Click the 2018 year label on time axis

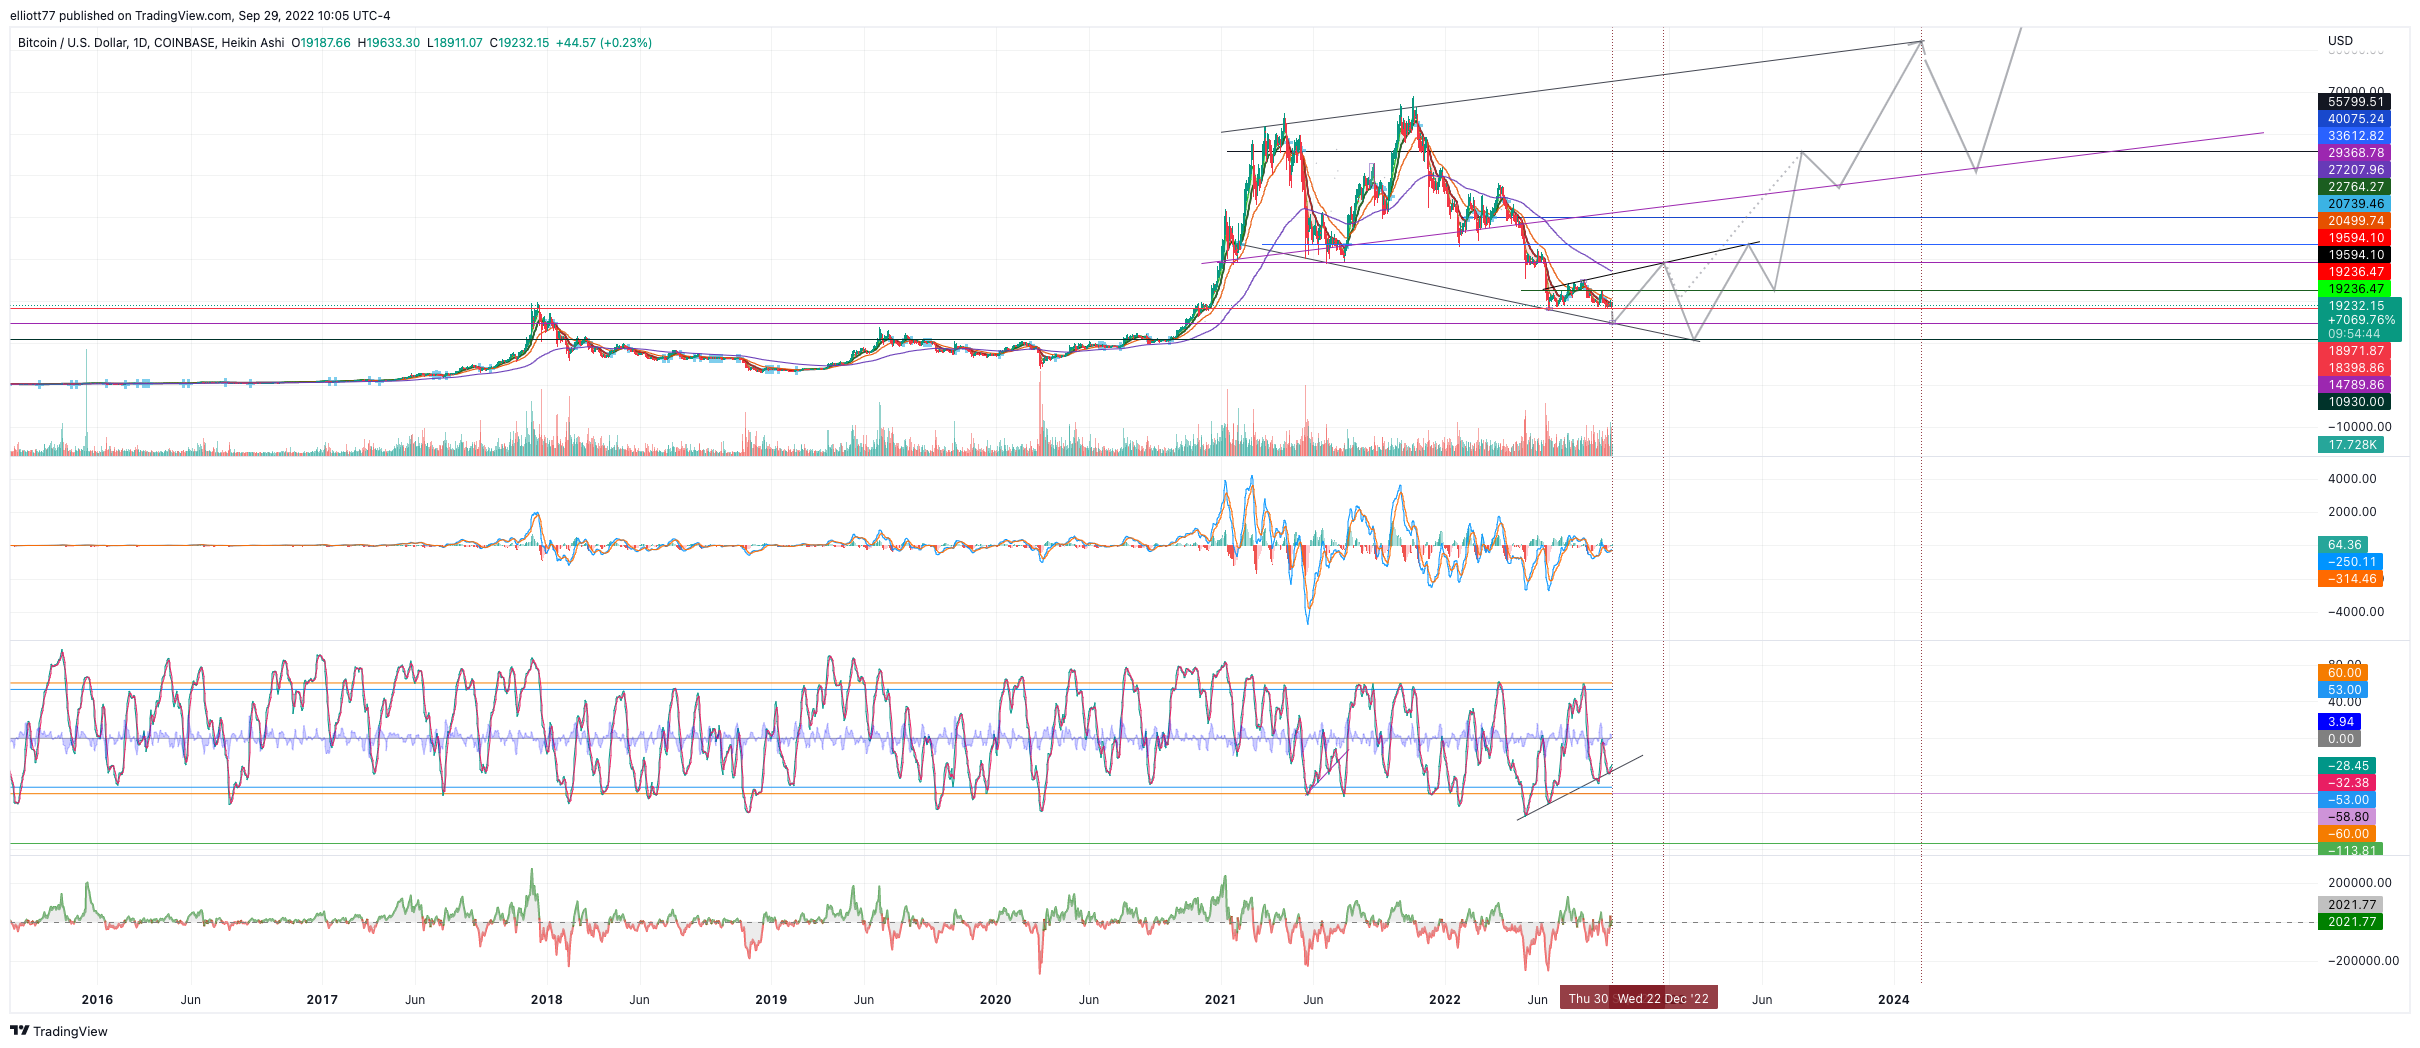(547, 1000)
